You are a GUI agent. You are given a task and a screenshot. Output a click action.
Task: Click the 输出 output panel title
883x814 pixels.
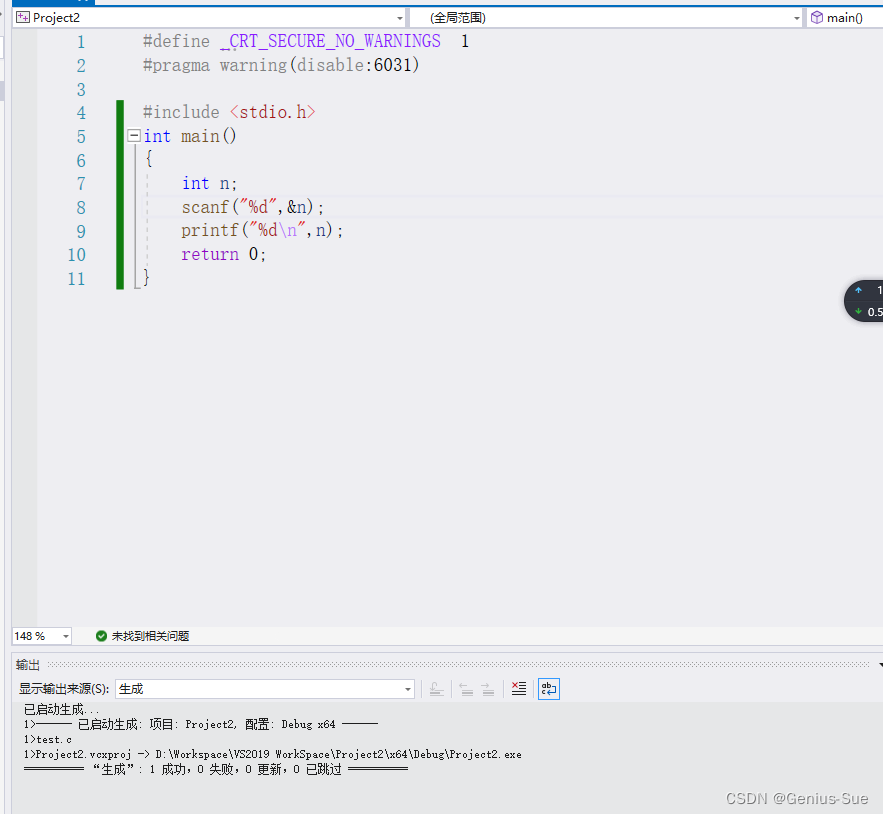coord(28,665)
